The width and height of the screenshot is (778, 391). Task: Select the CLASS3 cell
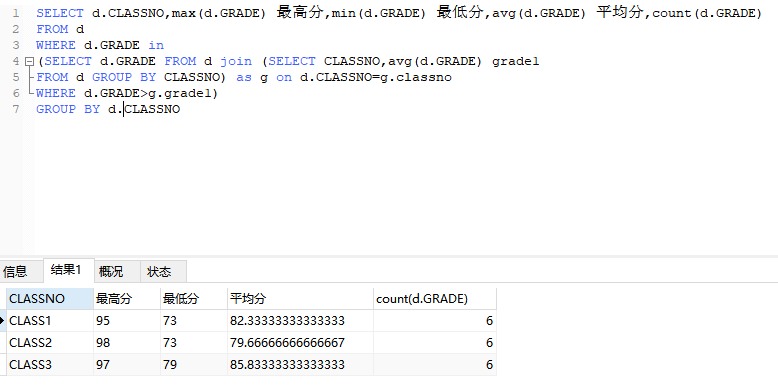50,364
